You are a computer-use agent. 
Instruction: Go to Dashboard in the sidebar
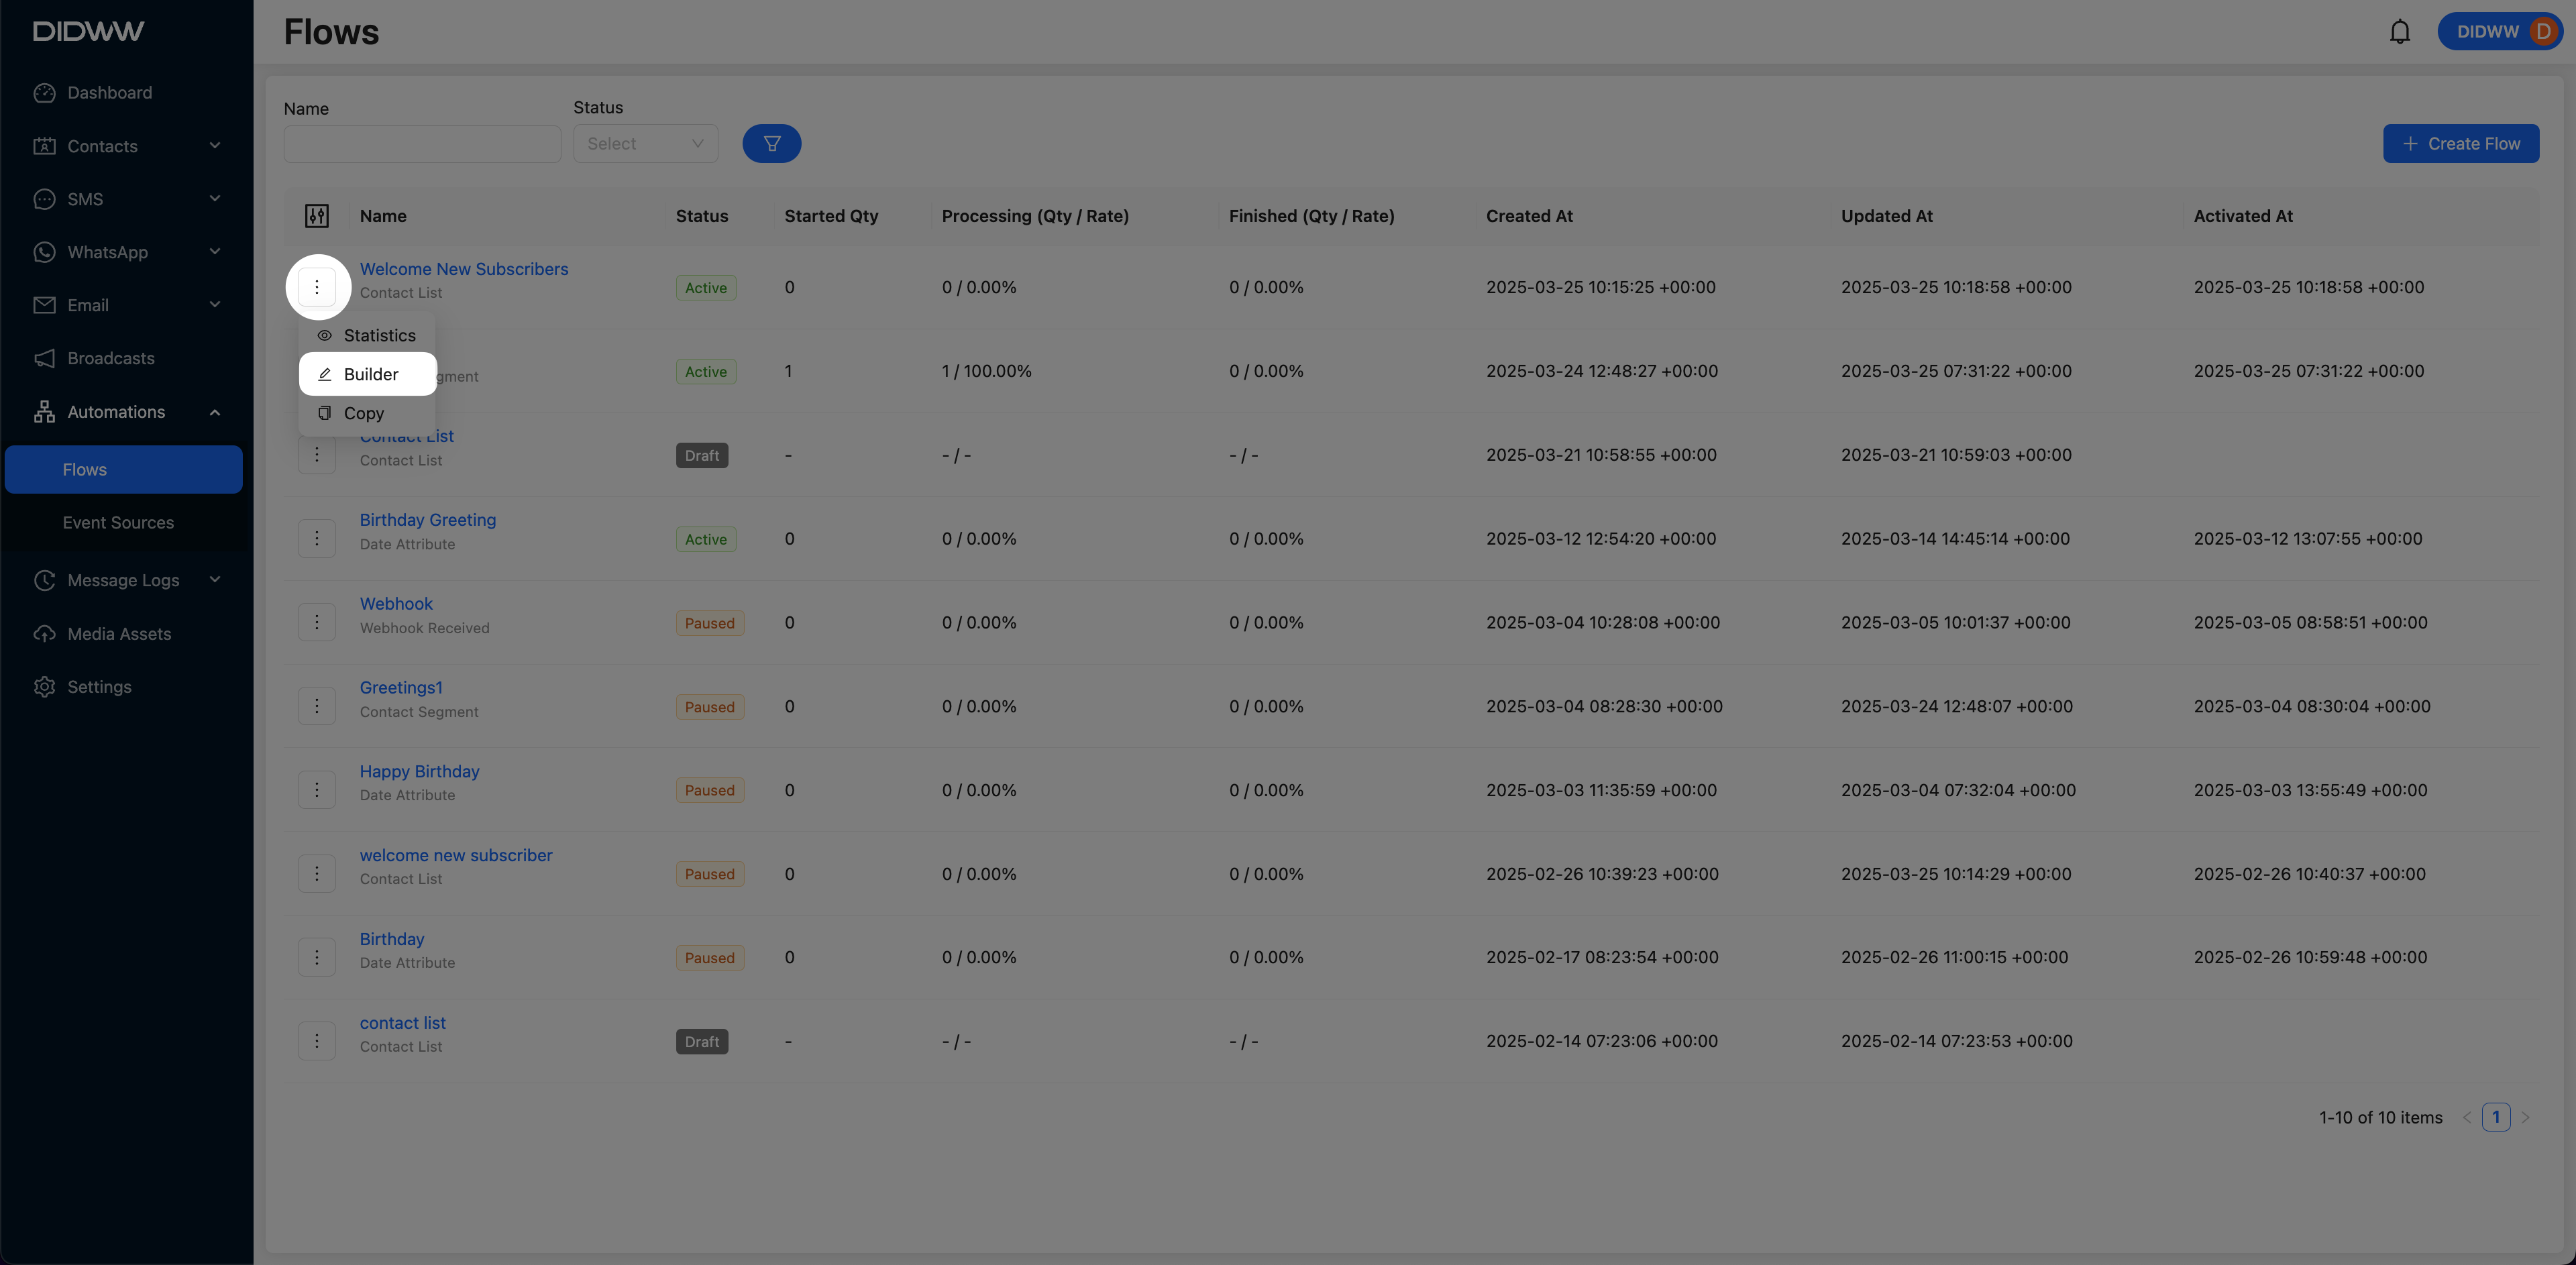[109, 93]
